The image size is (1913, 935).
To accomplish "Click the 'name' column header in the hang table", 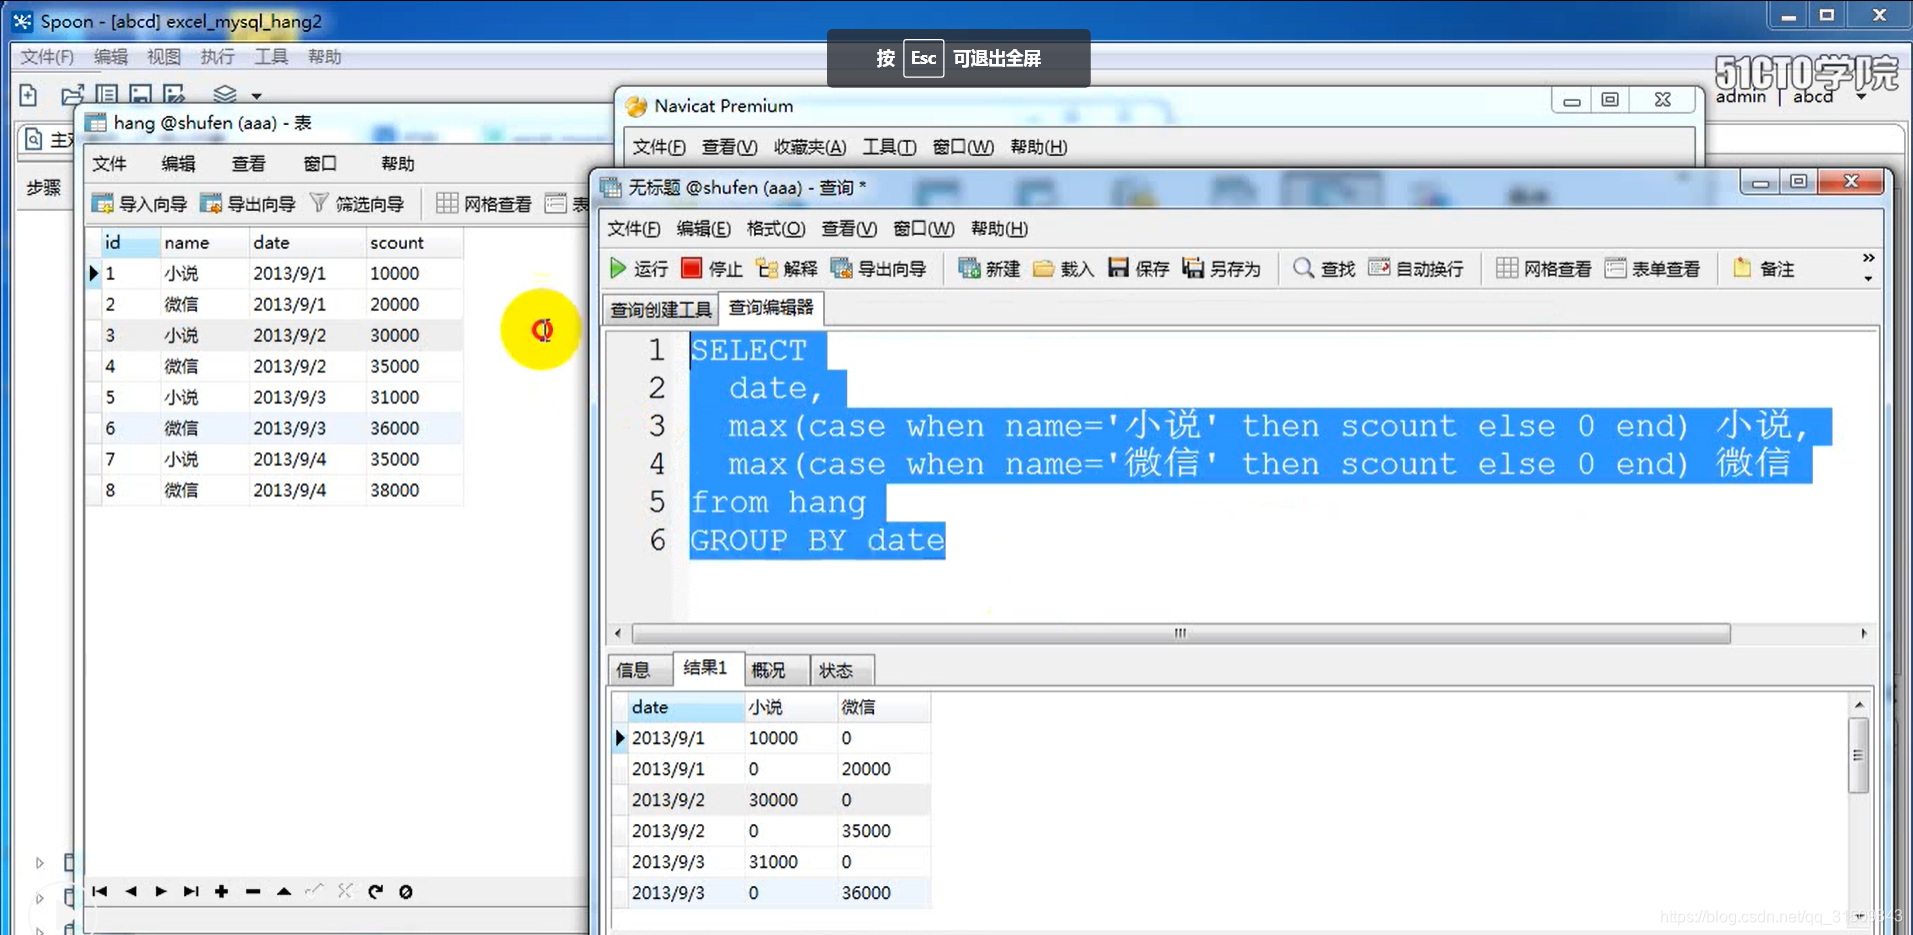I will point(204,242).
